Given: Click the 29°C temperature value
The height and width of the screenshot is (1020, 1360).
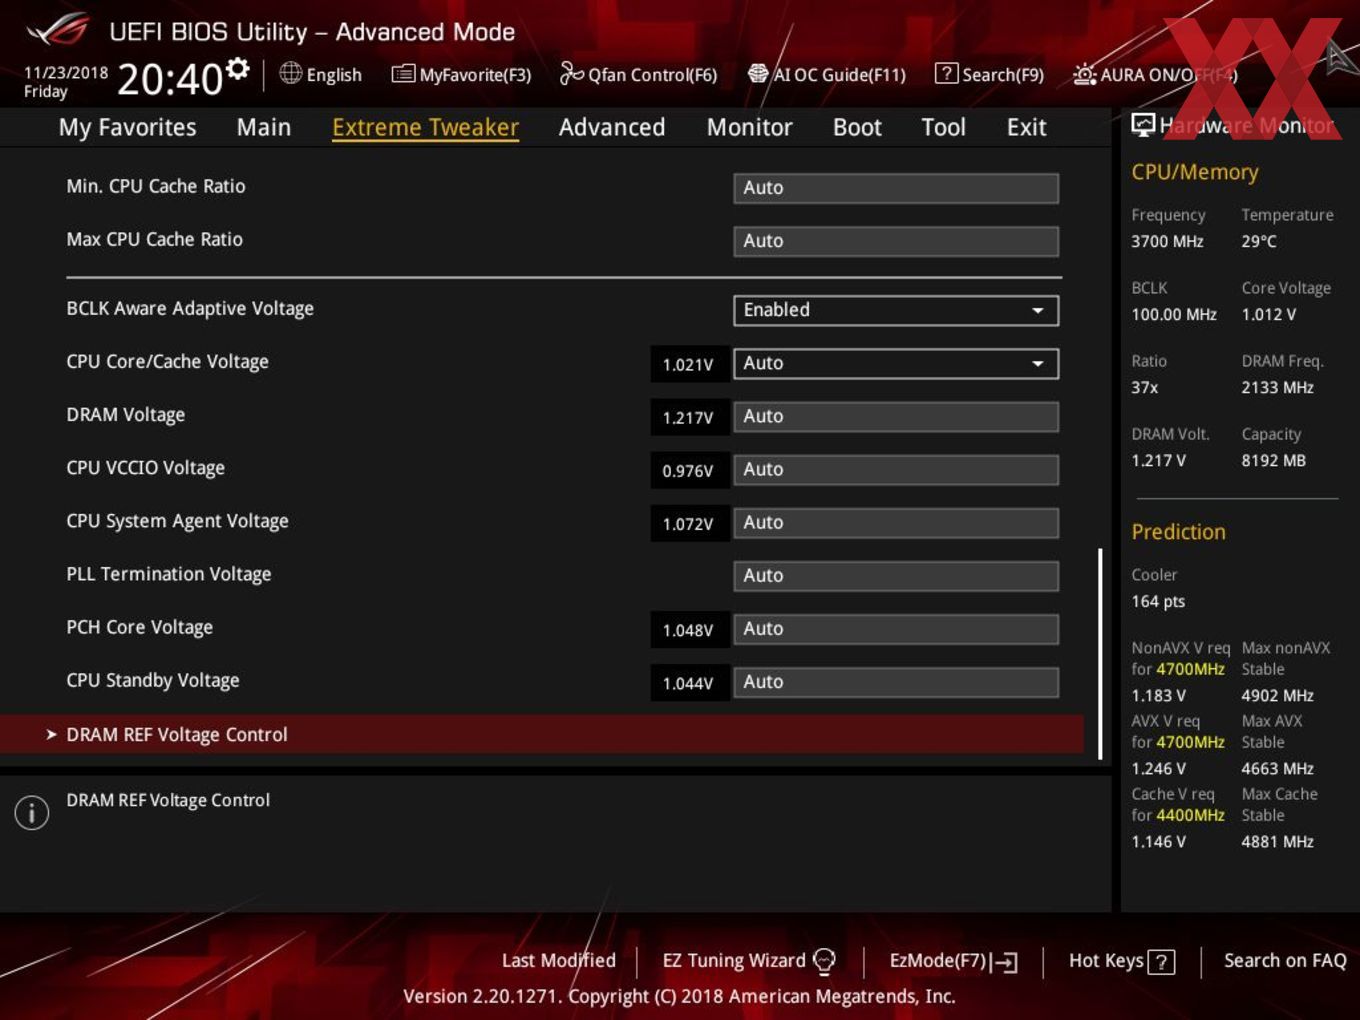Looking at the screenshot, I should (x=1259, y=241).
